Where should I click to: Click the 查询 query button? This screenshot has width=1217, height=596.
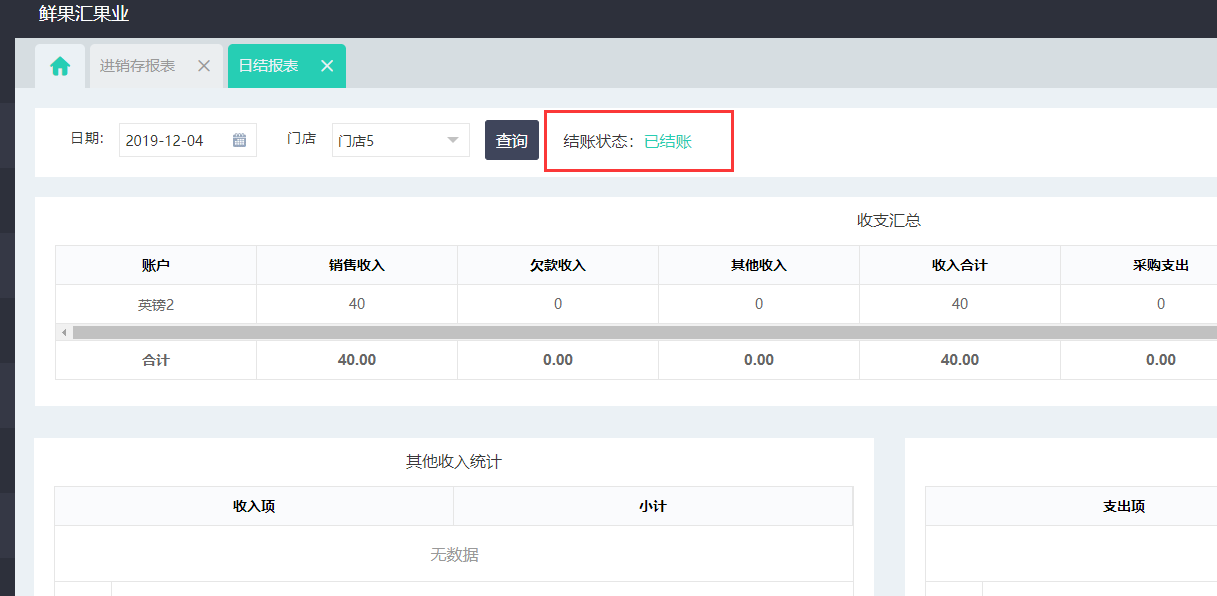pos(512,140)
